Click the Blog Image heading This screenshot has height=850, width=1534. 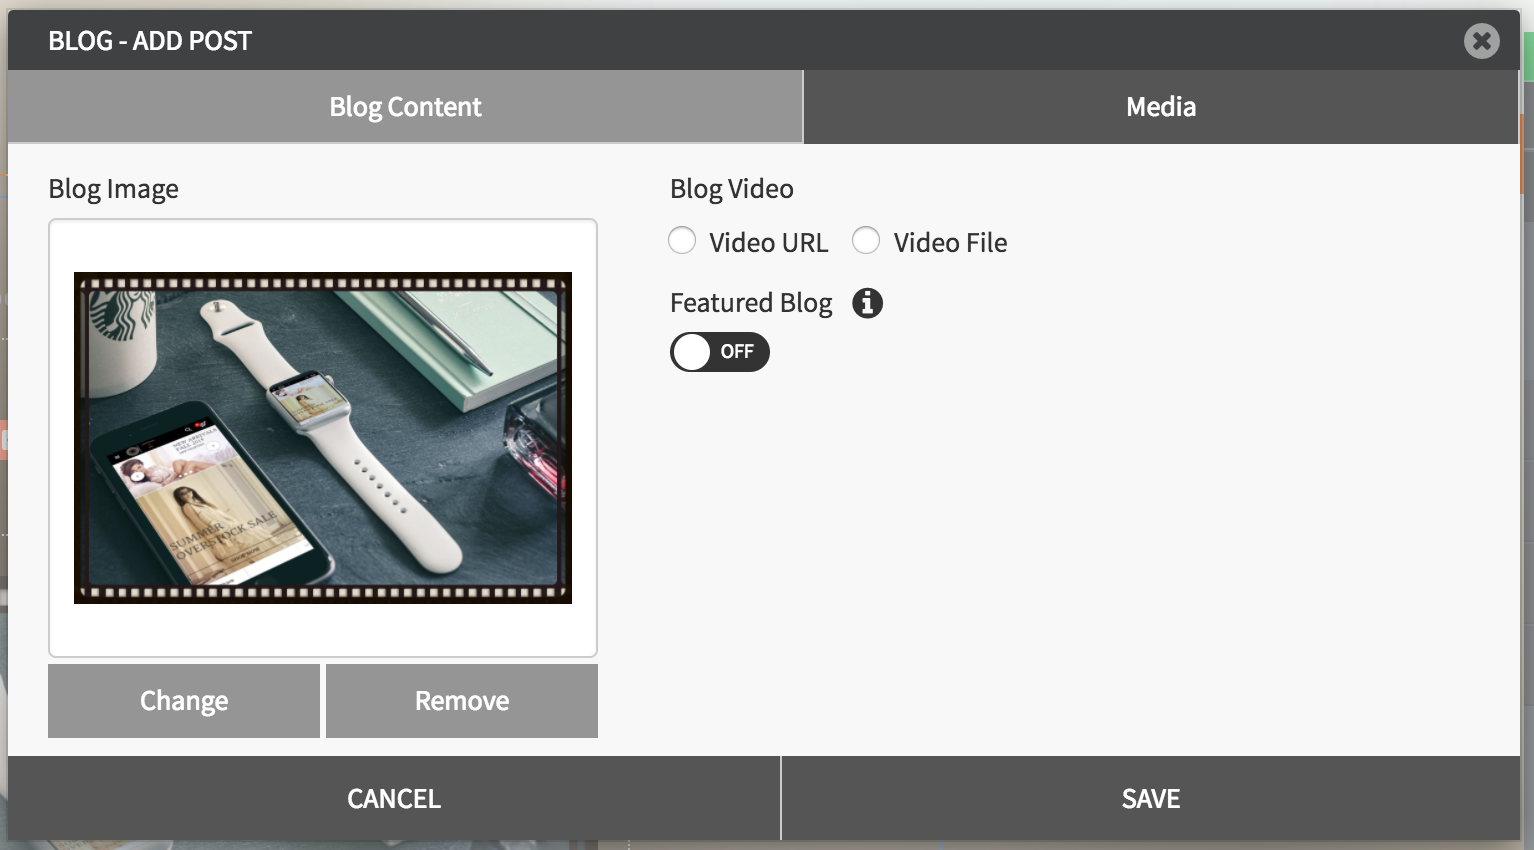pyautogui.click(x=114, y=189)
